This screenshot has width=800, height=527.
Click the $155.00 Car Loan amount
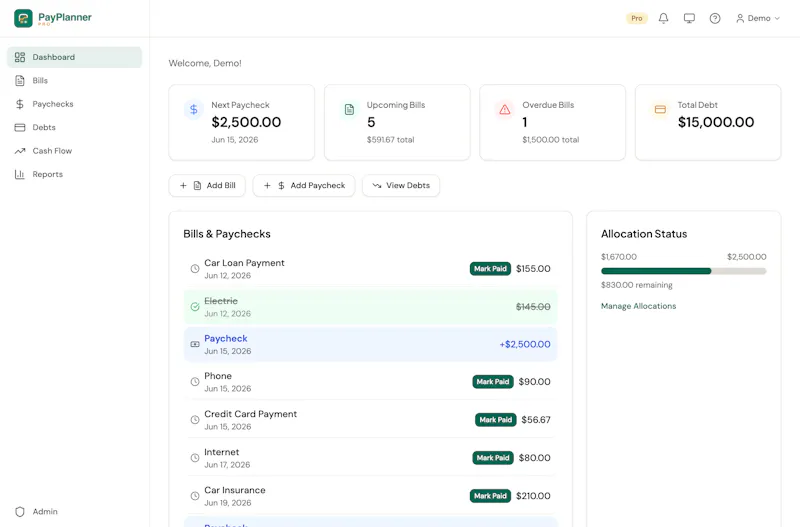tap(533, 269)
